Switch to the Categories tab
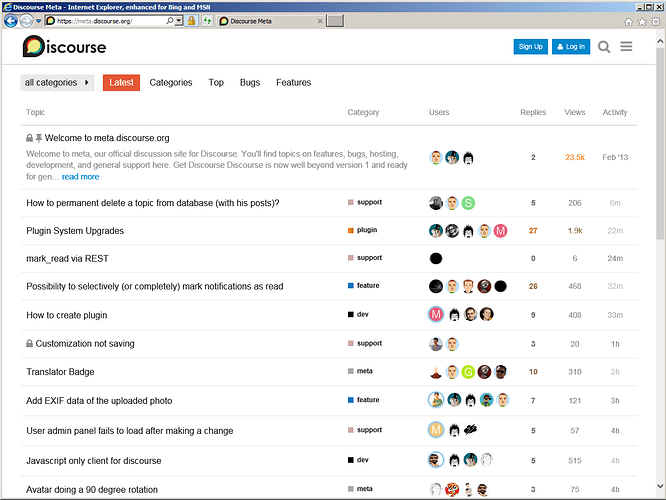Image resolution: width=666 pixels, height=500 pixels. tap(171, 82)
